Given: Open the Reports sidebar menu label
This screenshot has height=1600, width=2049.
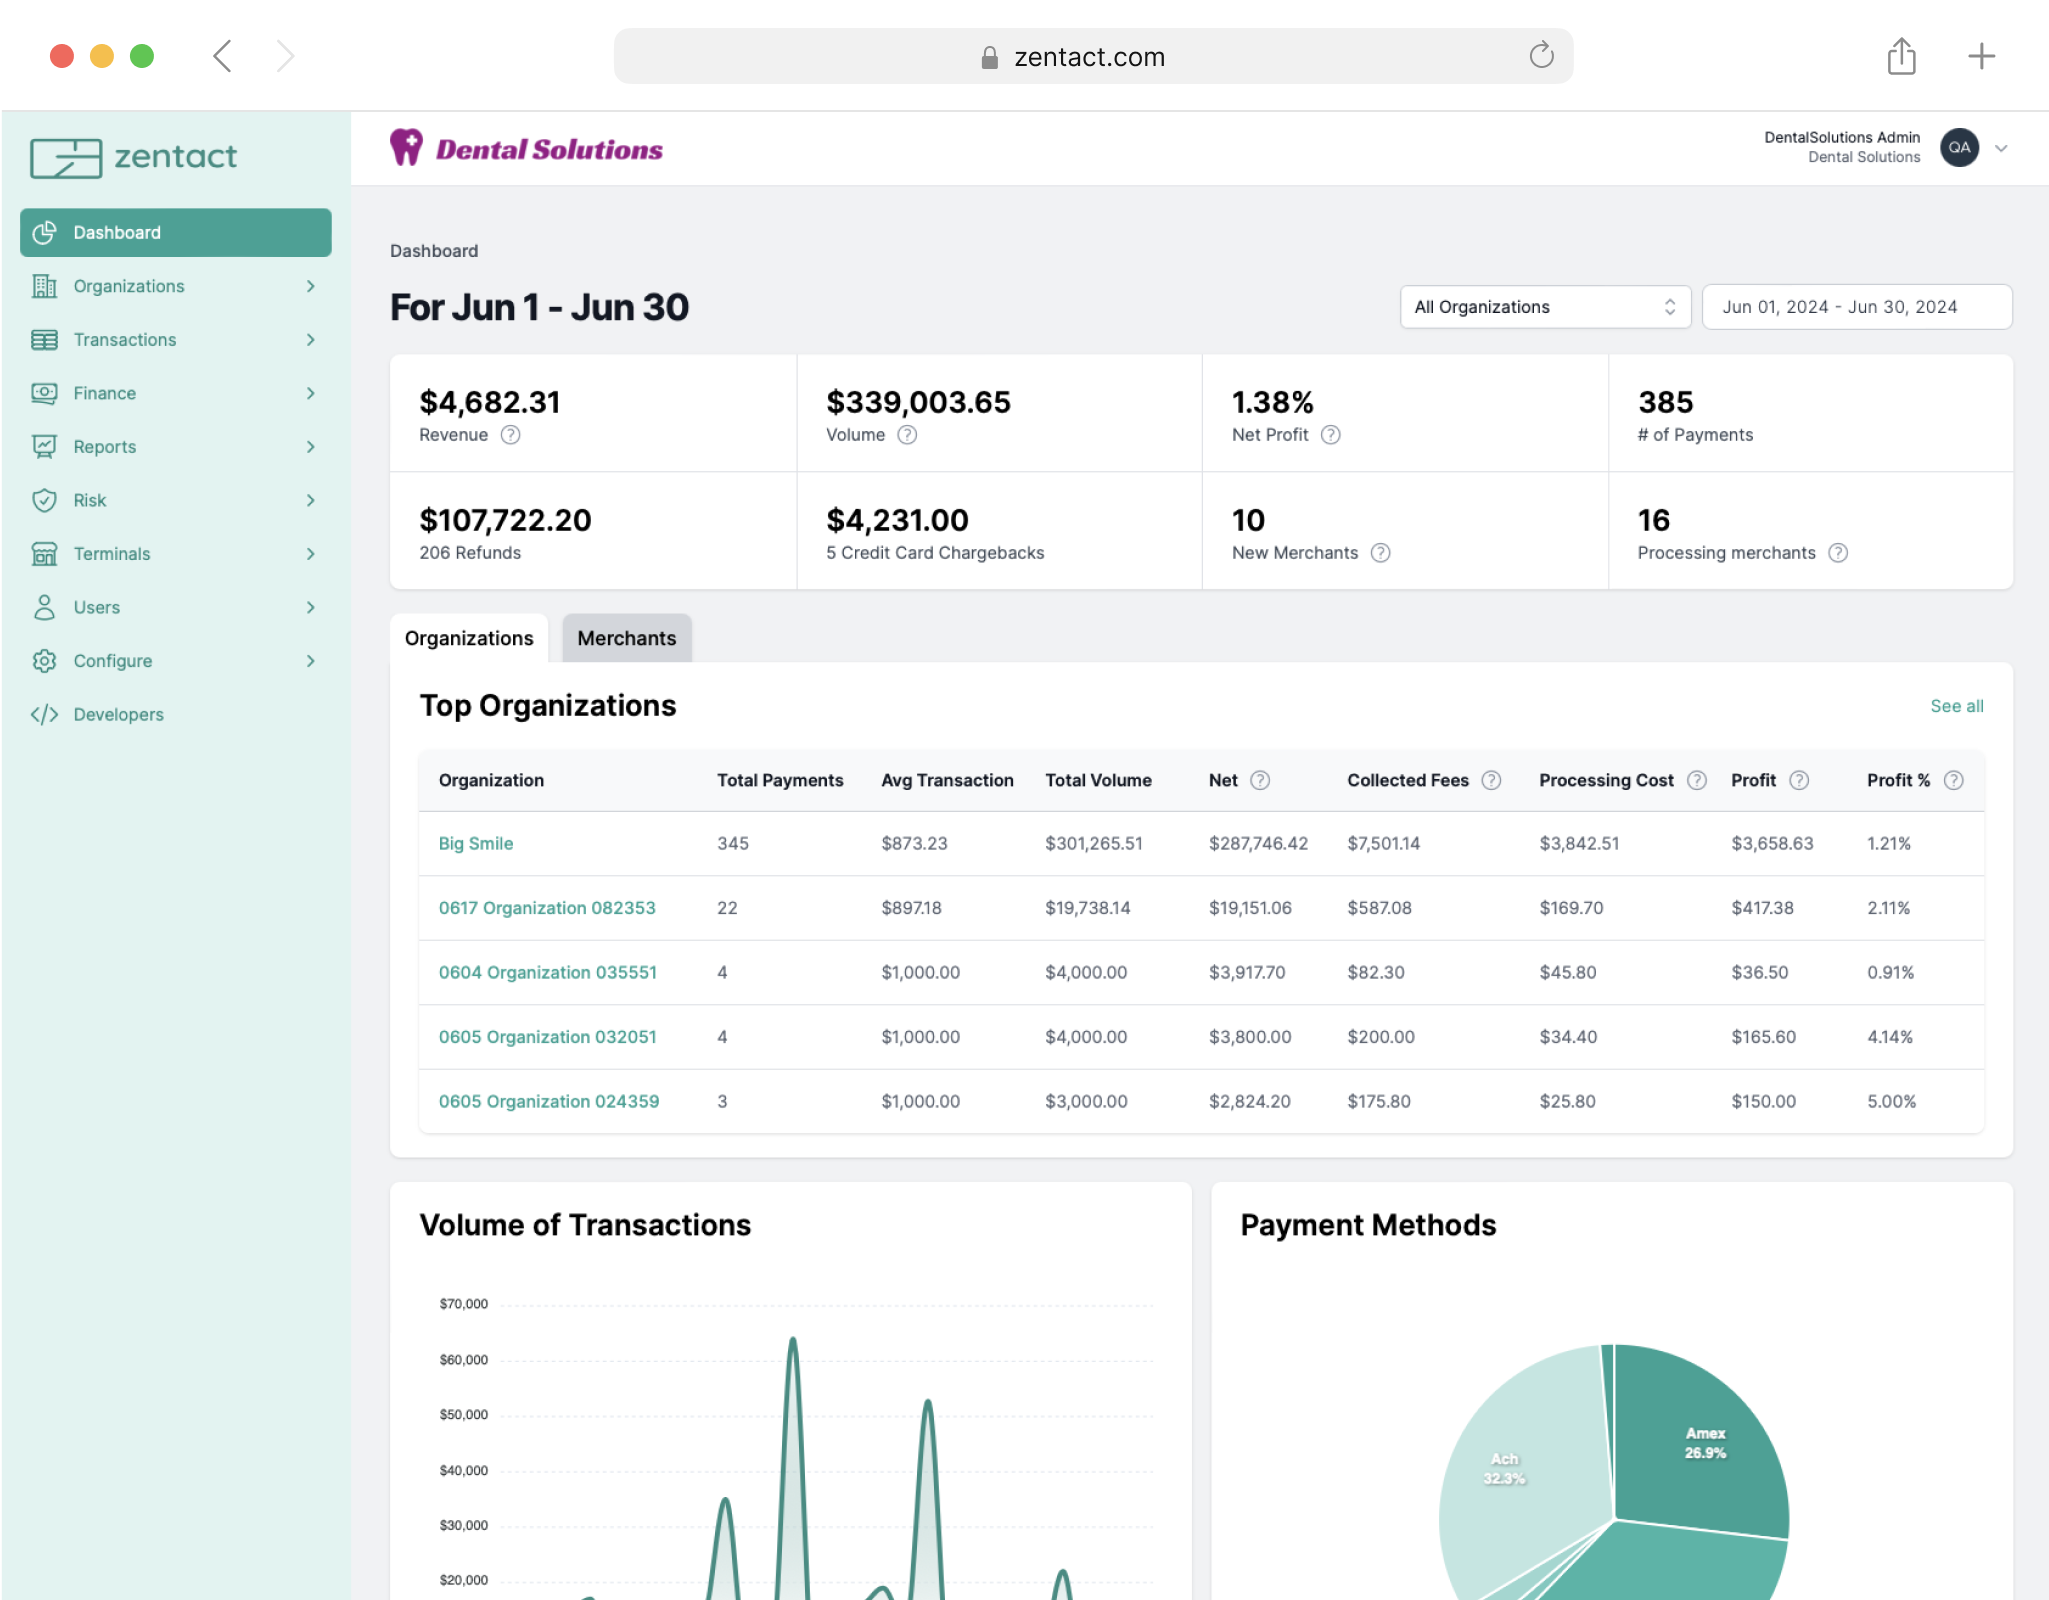Looking at the screenshot, I should coord(105,447).
